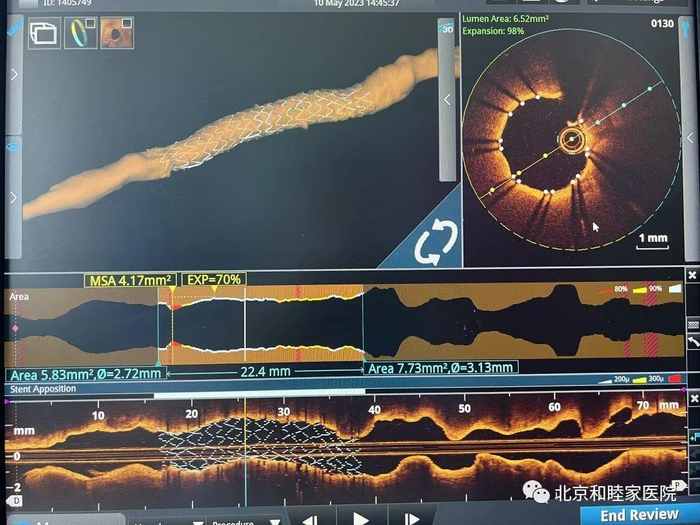Click the Stent Apposition label
The width and height of the screenshot is (700, 525).
coord(43,389)
